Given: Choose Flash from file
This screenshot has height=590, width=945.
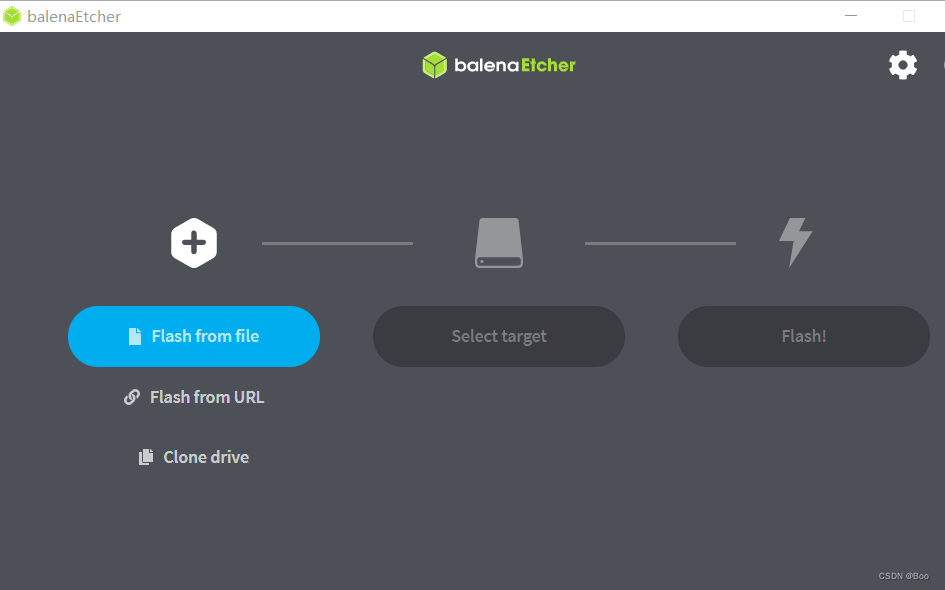Looking at the screenshot, I should pos(194,336).
